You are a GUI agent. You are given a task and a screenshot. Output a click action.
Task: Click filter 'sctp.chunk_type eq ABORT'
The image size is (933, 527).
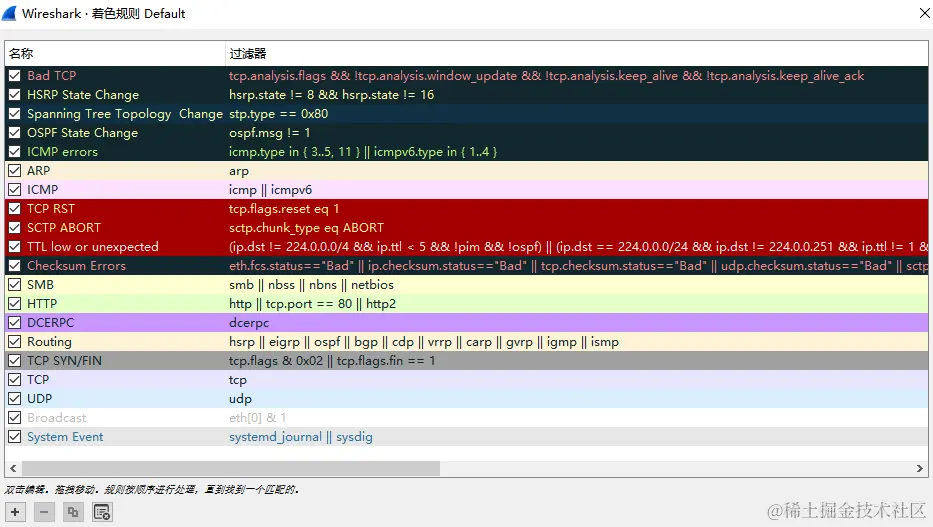pyautogui.click(x=306, y=228)
